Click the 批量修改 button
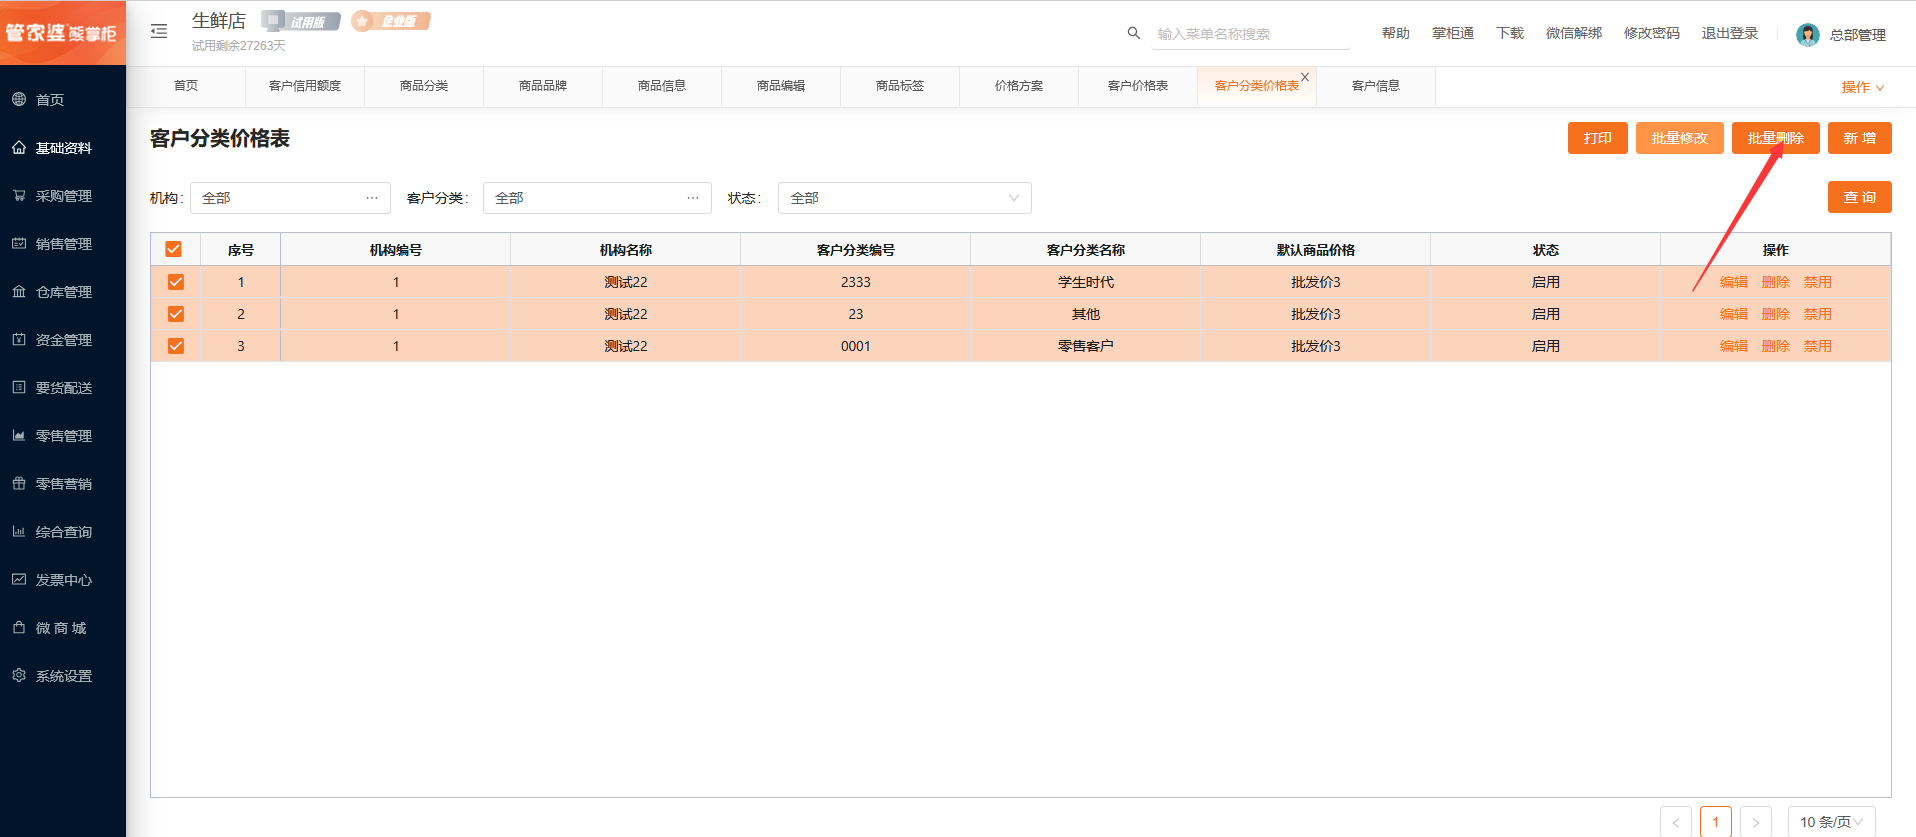Image resolution: width=1916 pixels, height=837 pixels. 1680,138
